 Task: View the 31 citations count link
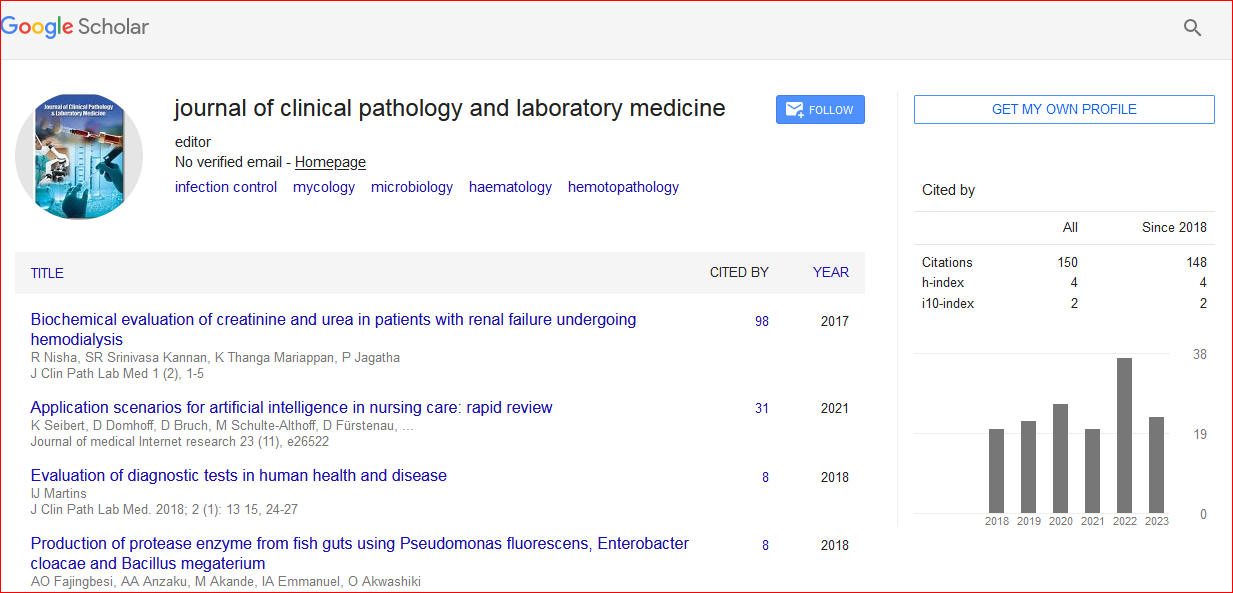click(x=762, y=409)
